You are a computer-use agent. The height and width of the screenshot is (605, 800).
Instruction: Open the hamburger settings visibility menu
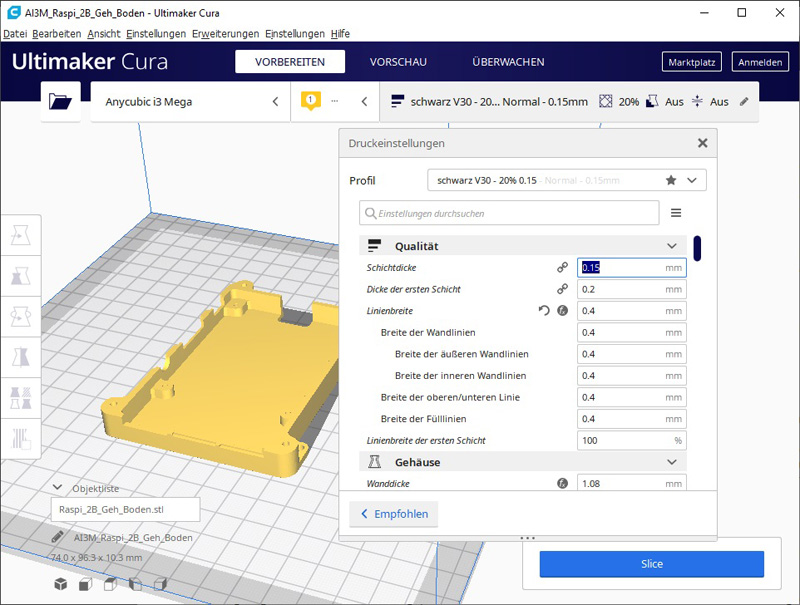[x=676, y=213]
